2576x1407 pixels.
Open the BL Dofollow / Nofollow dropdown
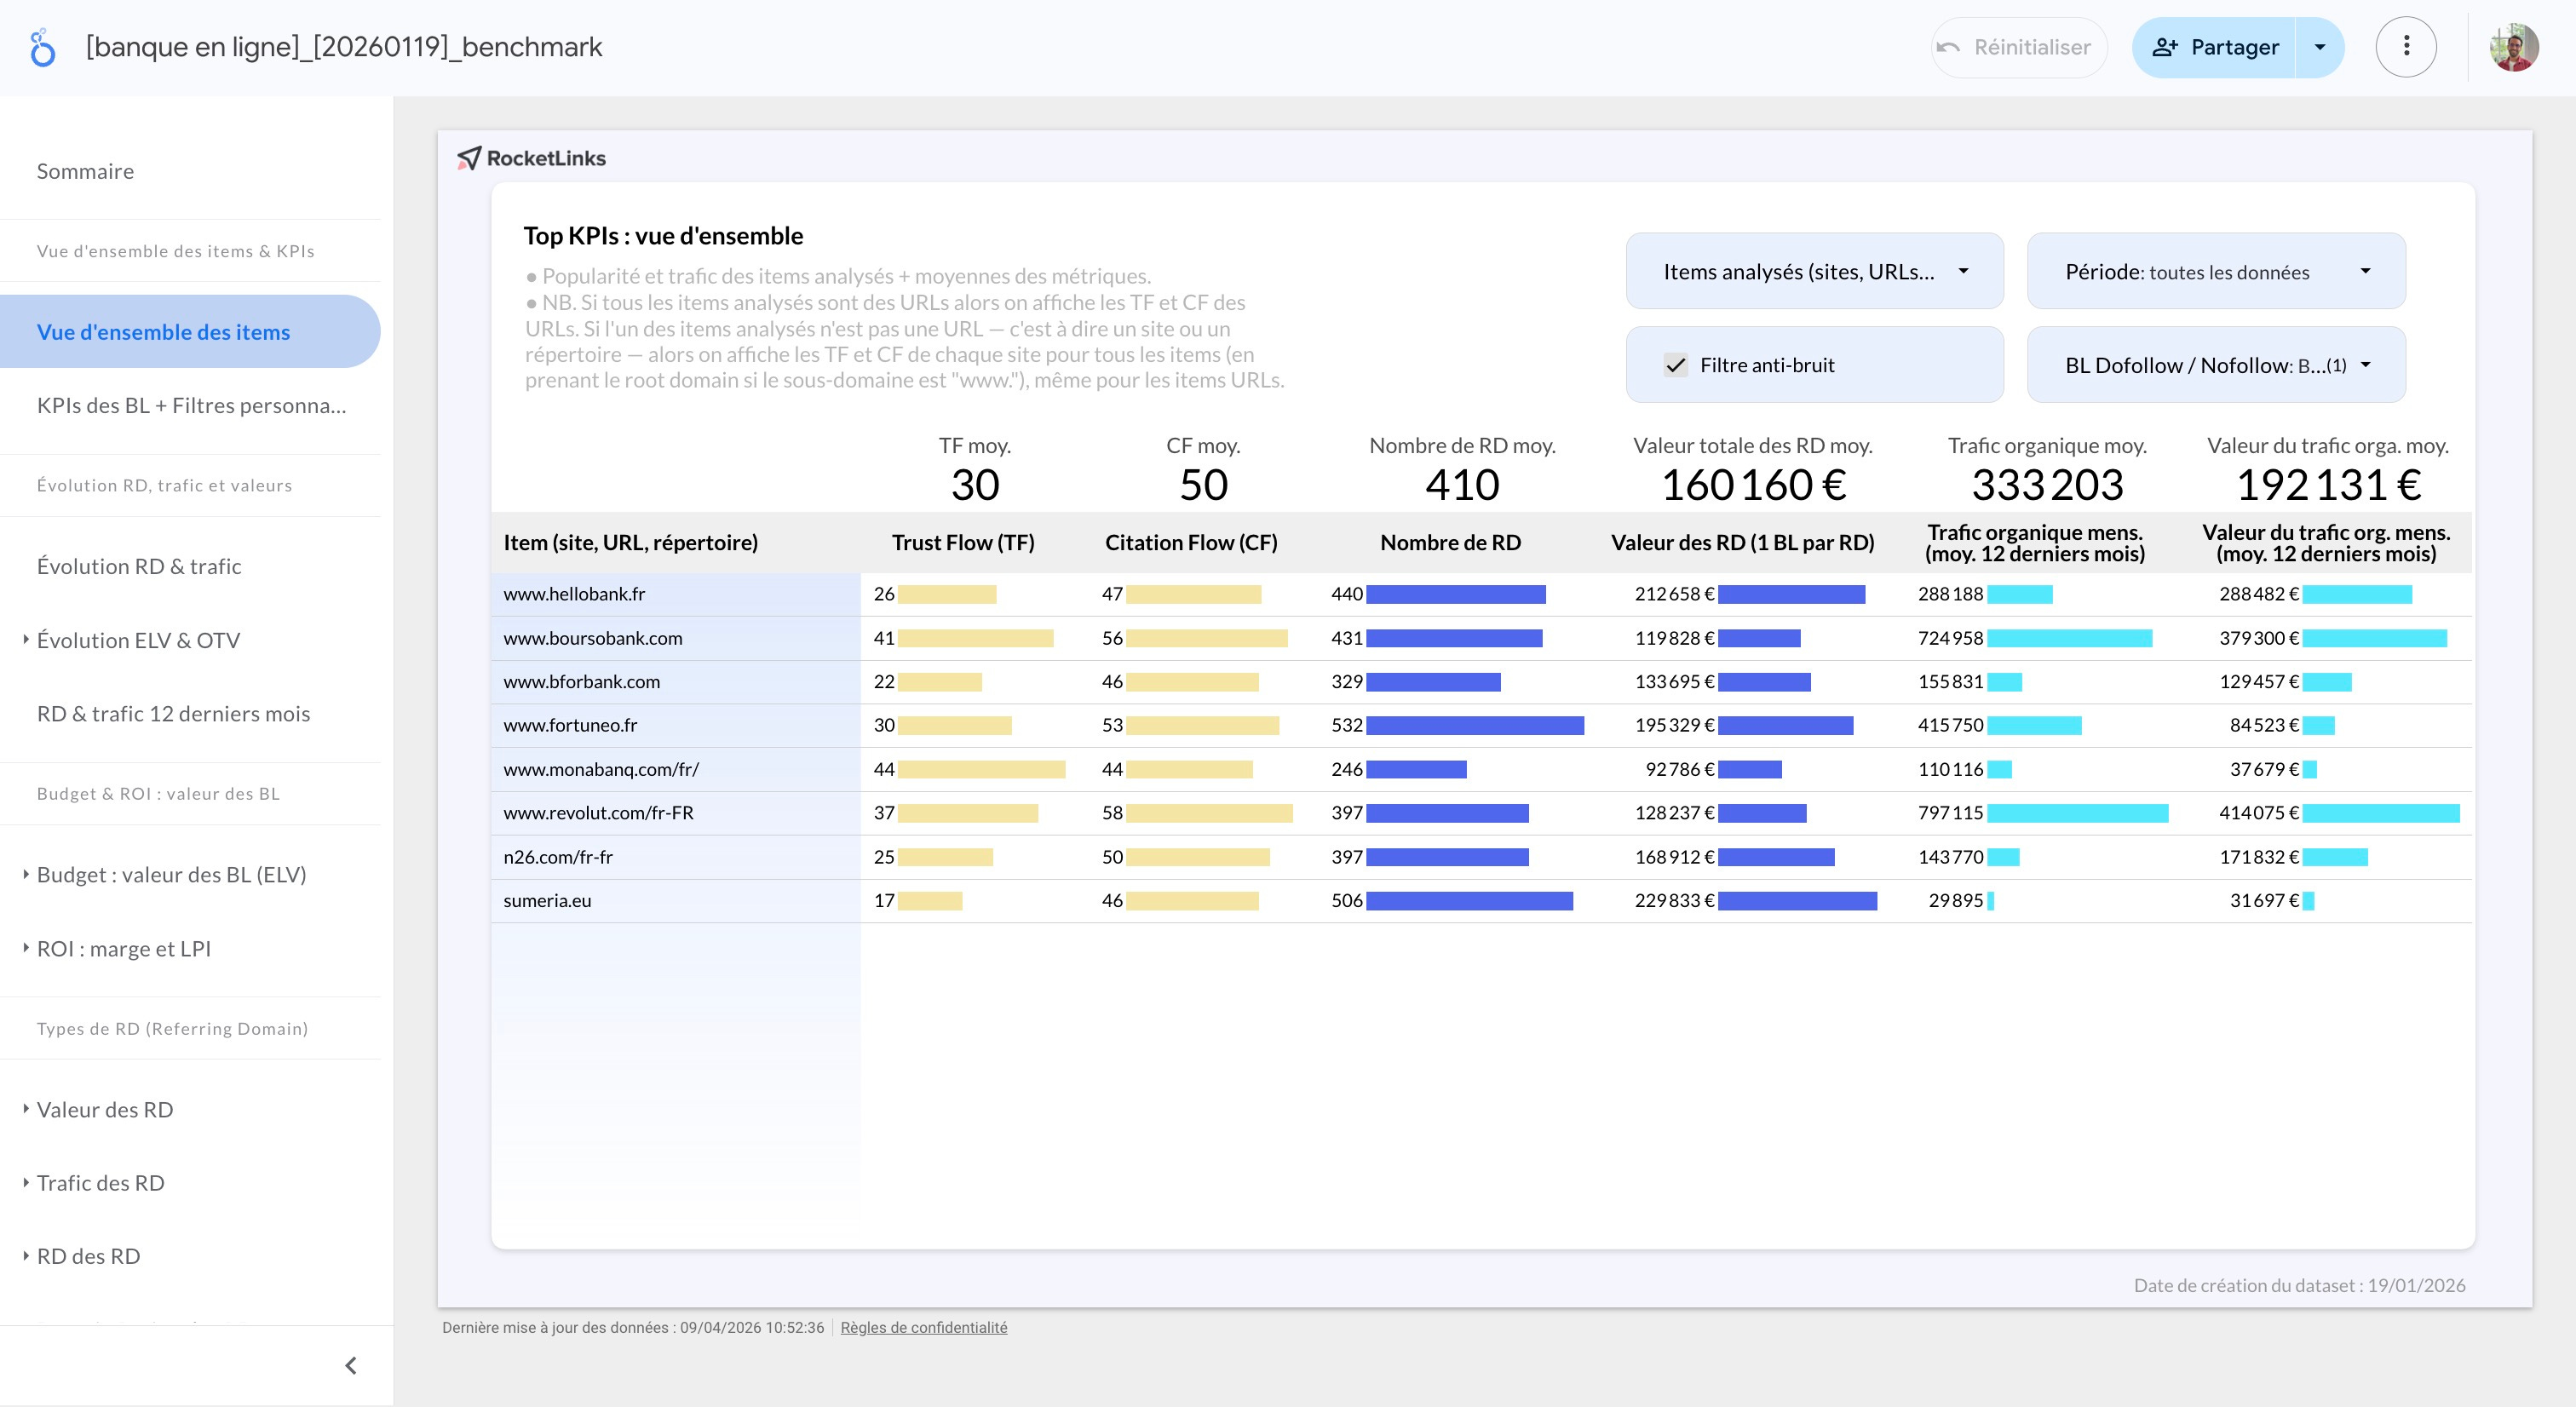pyautogui.click(x=2216, y=366)
